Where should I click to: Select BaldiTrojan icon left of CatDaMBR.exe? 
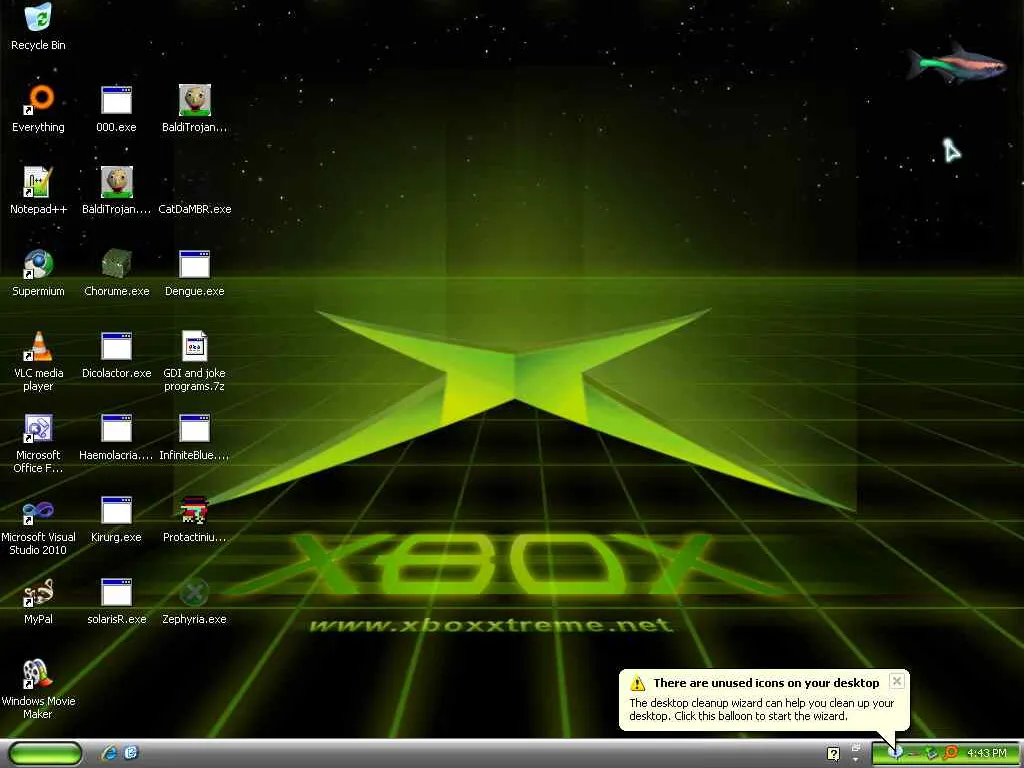116,182
